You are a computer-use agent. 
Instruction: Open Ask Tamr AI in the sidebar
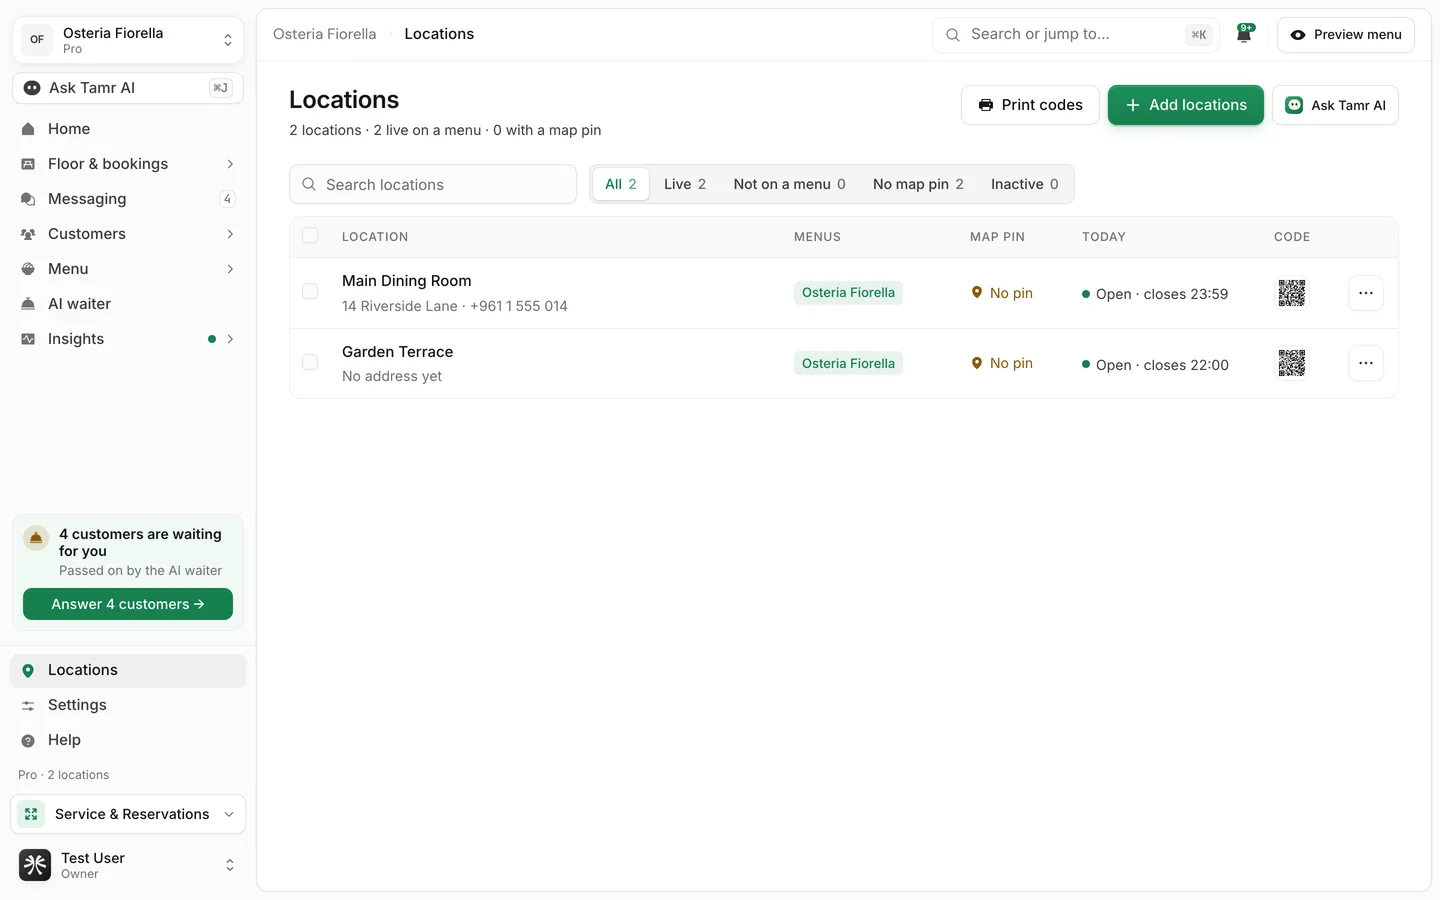click(128, 88)
